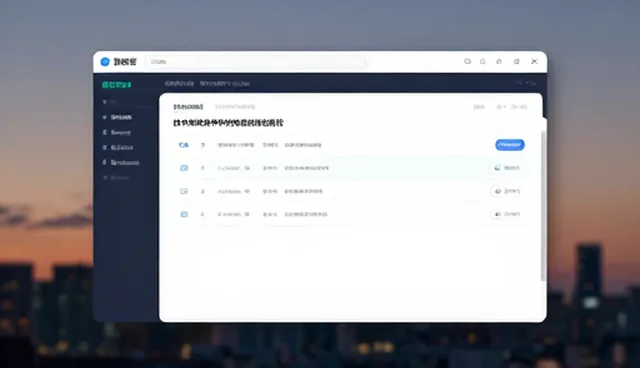Select the second greyed tab in white panel
This screenshot has height=368, width=640.
point(235,107)
